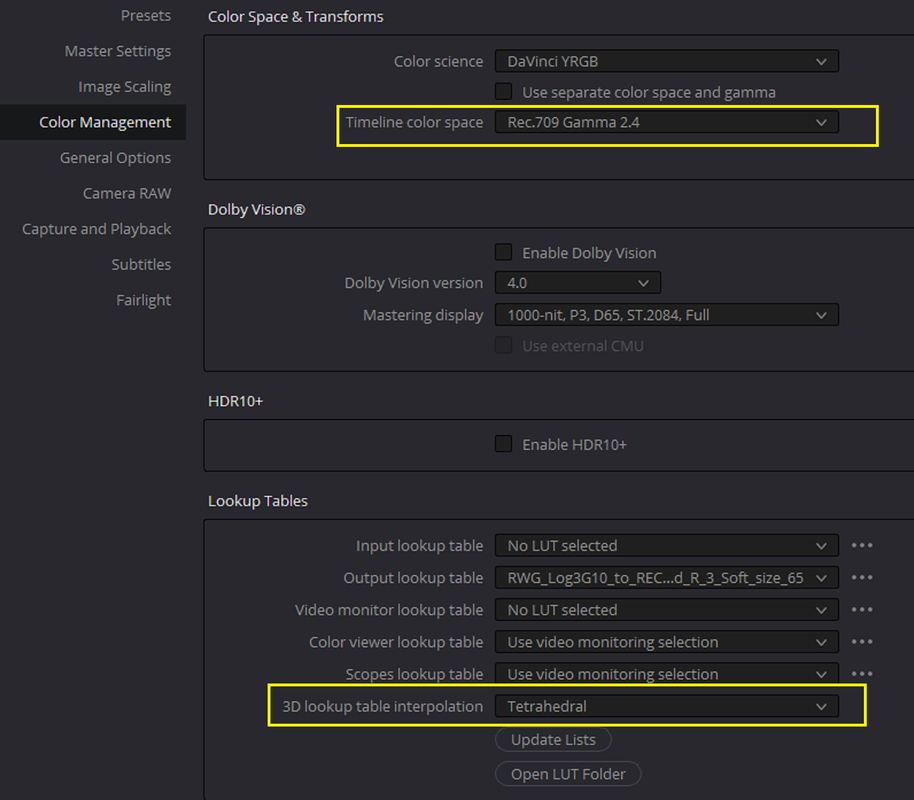Open the Input lookup table dropdown
Image resolution: width=914 pixels, height=800 pixels.
click(x=667, y=546)
